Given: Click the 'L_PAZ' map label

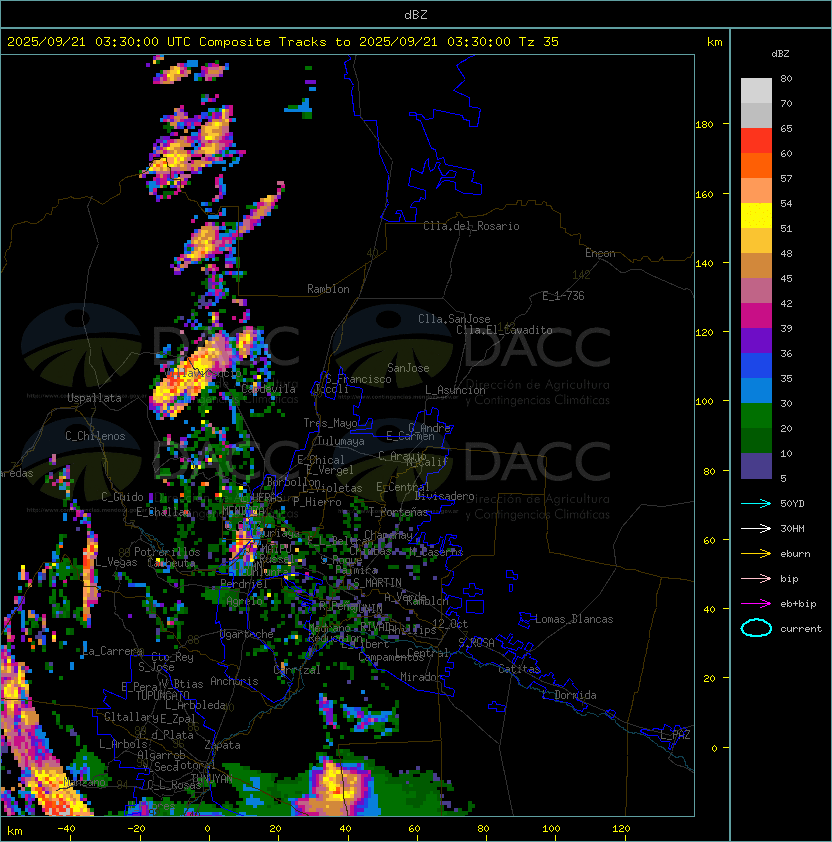Looking at the screenshot, I should [675, 735].
